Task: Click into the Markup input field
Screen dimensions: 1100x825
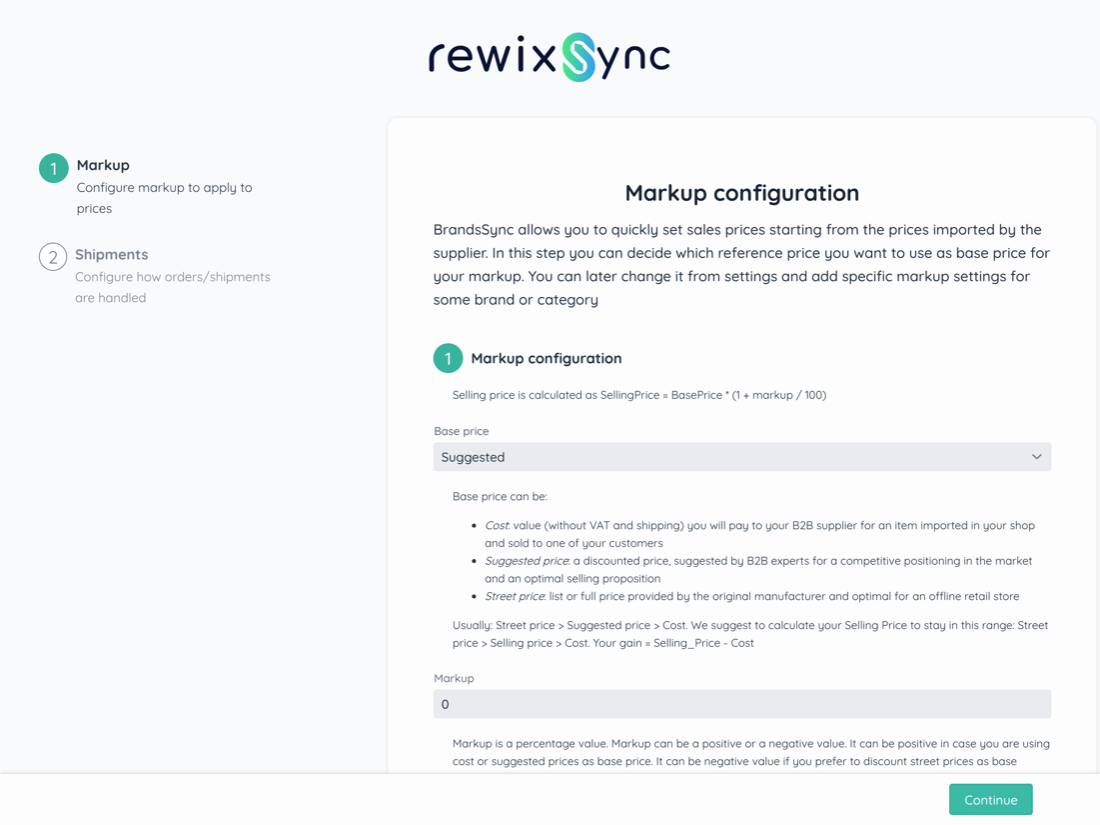Action: 740,704
